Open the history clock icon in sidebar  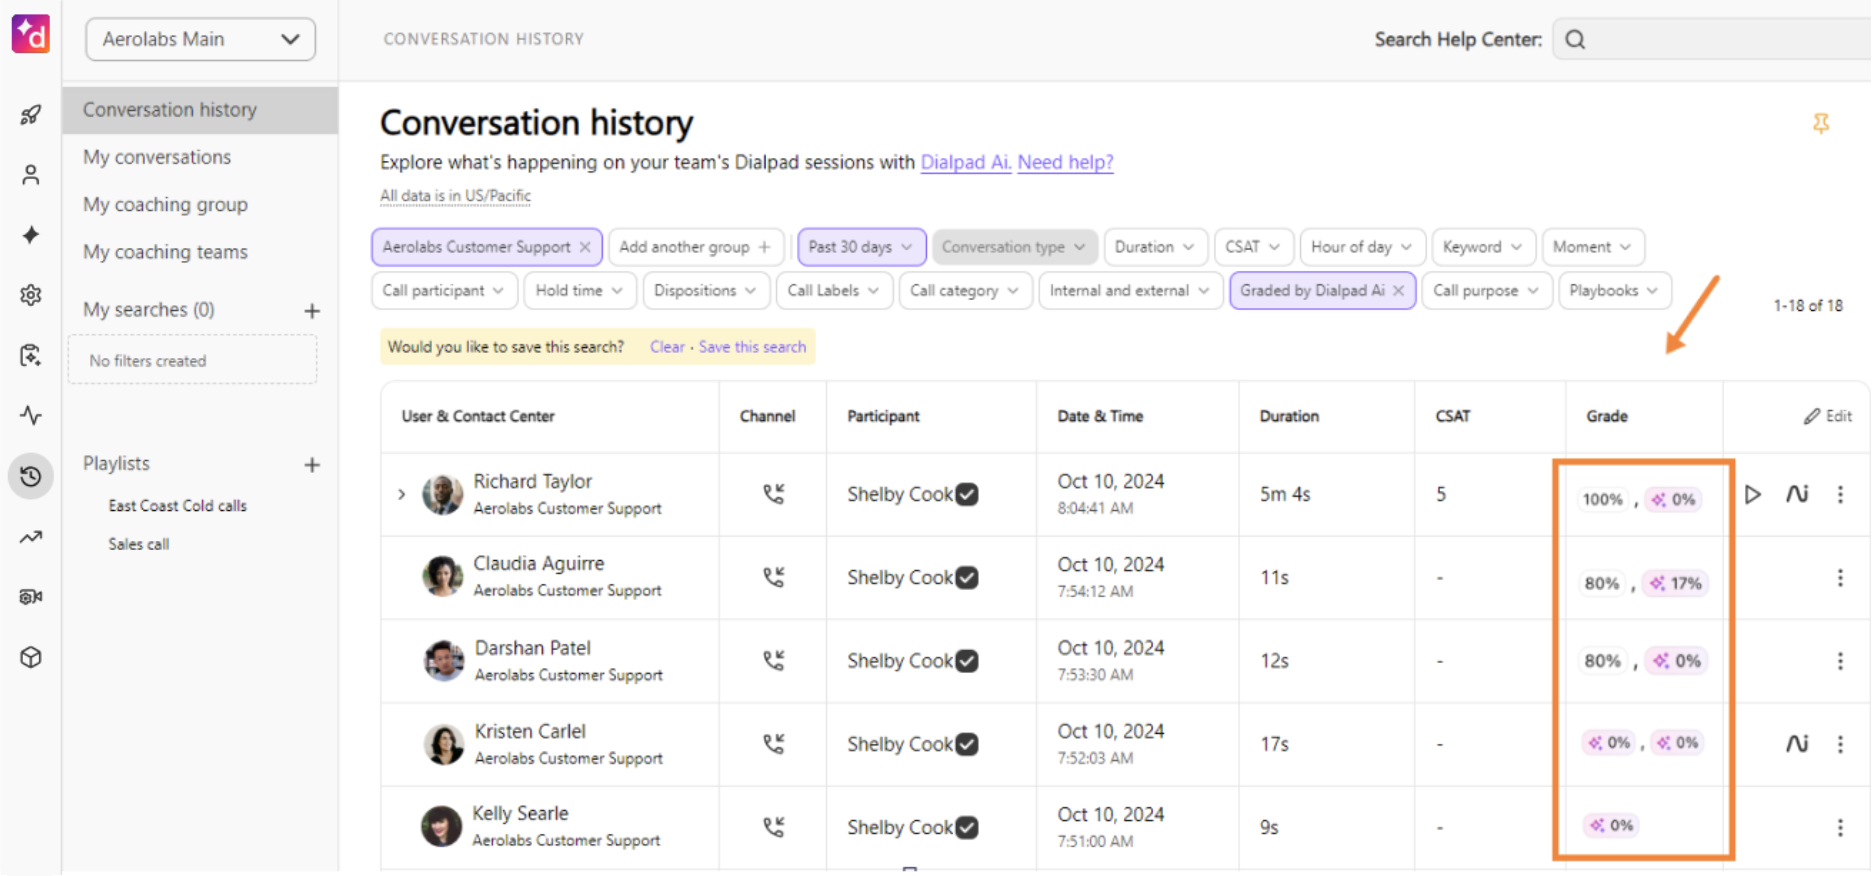[31, 476]
